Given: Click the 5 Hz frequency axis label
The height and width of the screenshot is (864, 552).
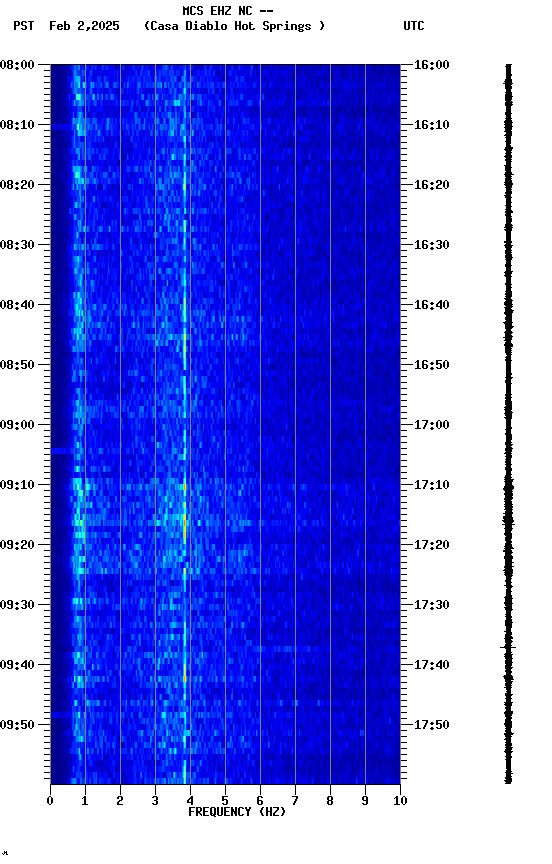Looking at the screenshot, I should [x=225, y=801].
